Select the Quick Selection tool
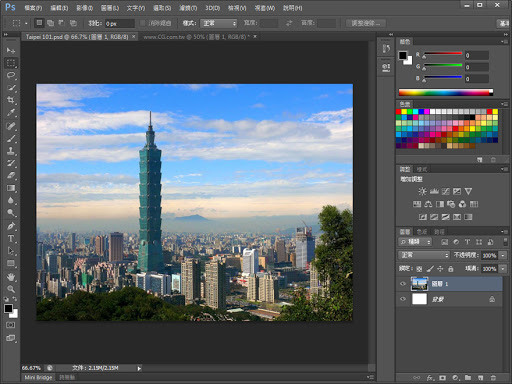Image resolution: width=512 pixels, height=384 pixels. click(x=11, y=88)
